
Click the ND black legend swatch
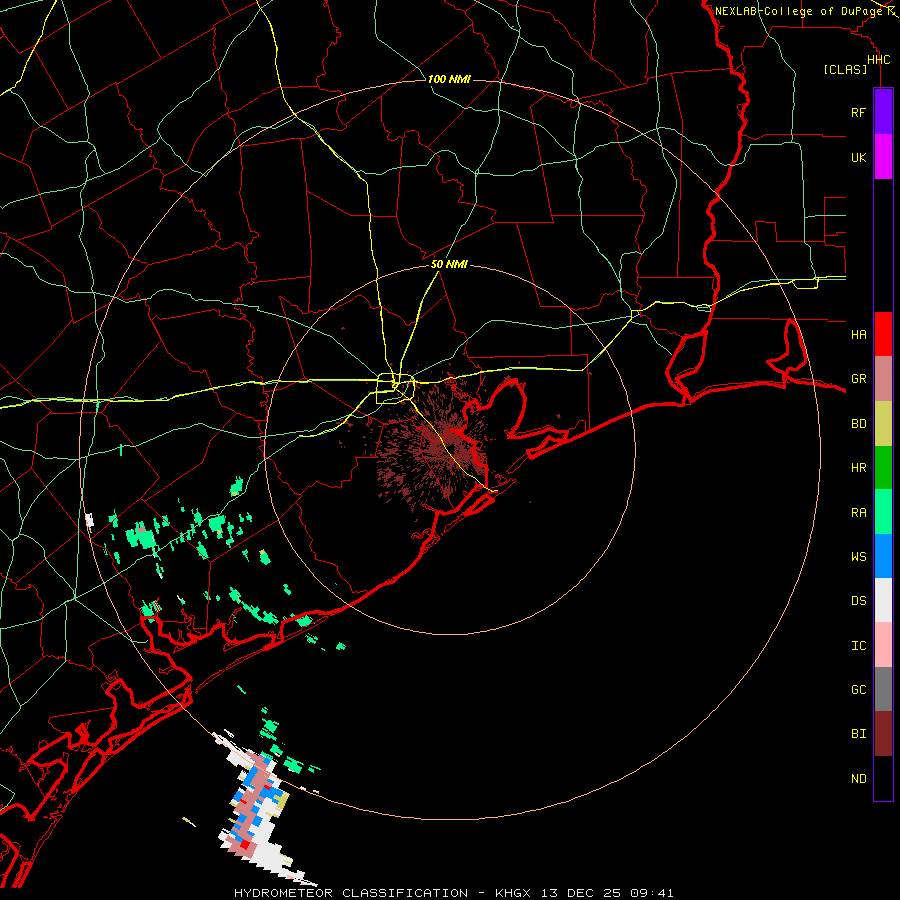click(883, 778)
